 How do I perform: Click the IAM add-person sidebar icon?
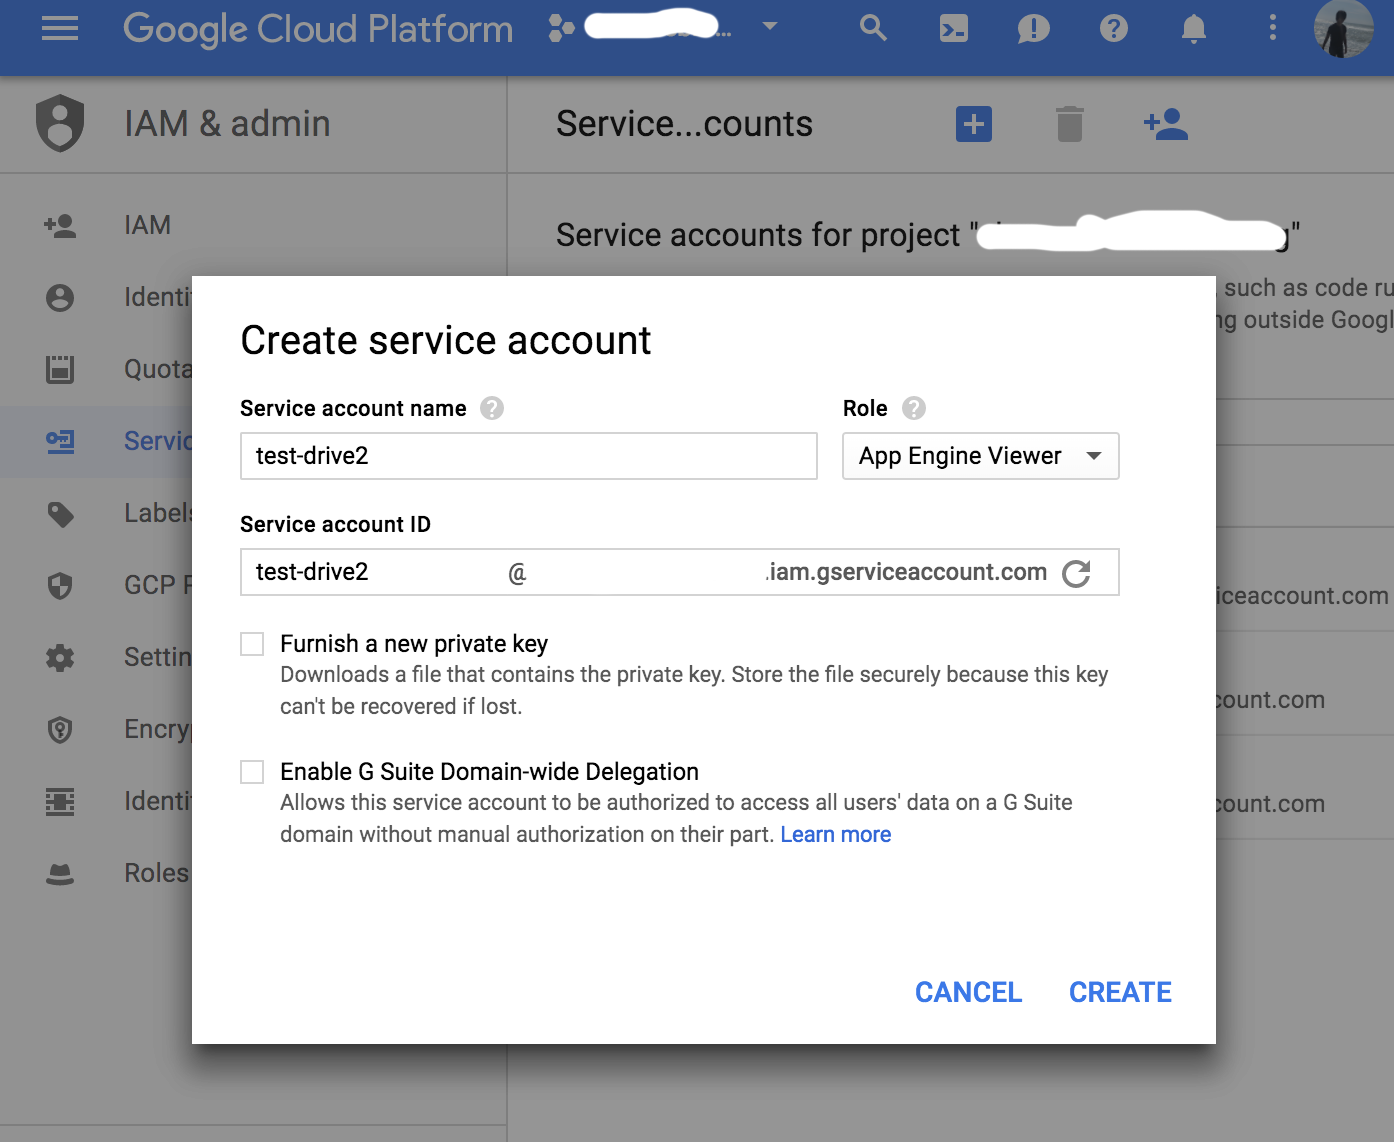tap(60, 225)
